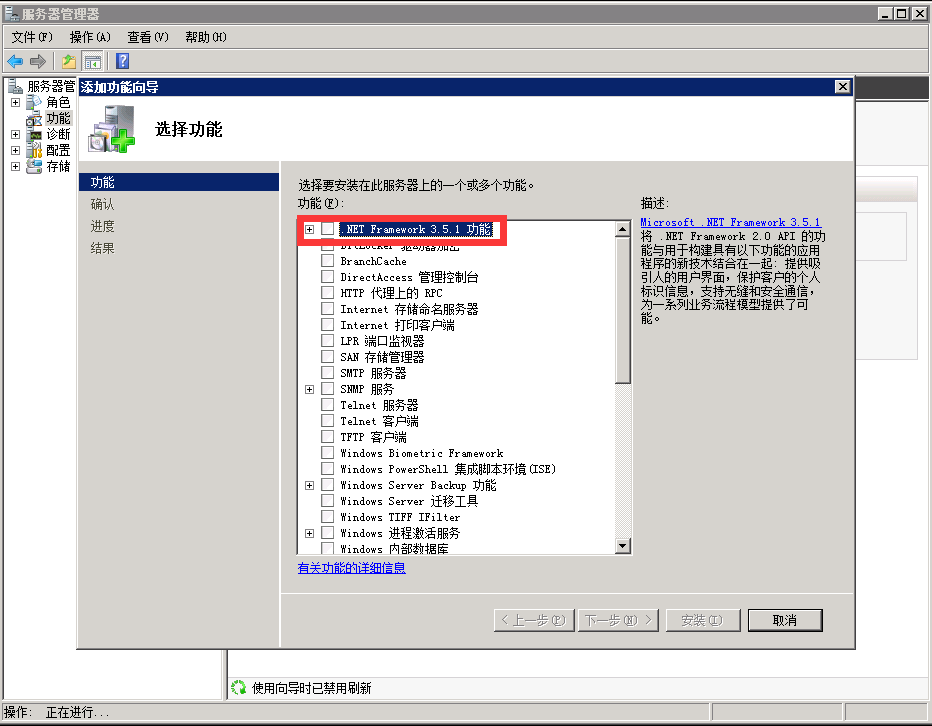Image resolution: width=932 pixels, height=726 pixels.
Task: Click the blue Back arrow toolbar icon
Action: (x=15, y=61)
